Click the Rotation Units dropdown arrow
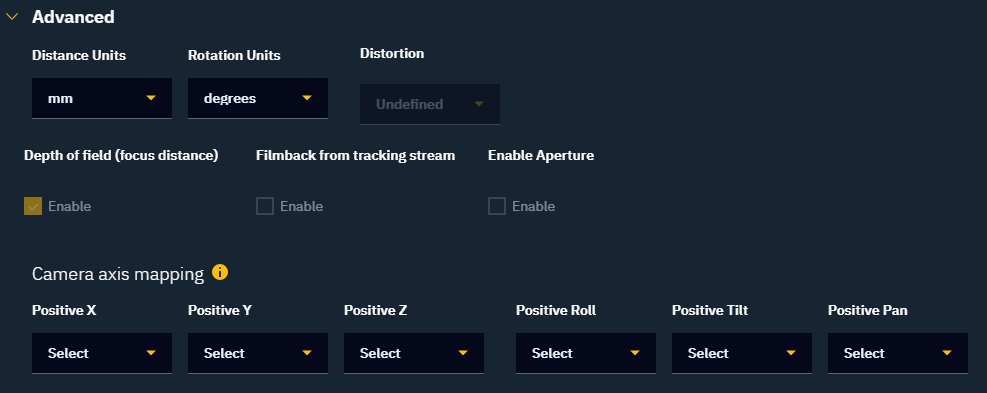987x393 pixels. coord(307,98)
